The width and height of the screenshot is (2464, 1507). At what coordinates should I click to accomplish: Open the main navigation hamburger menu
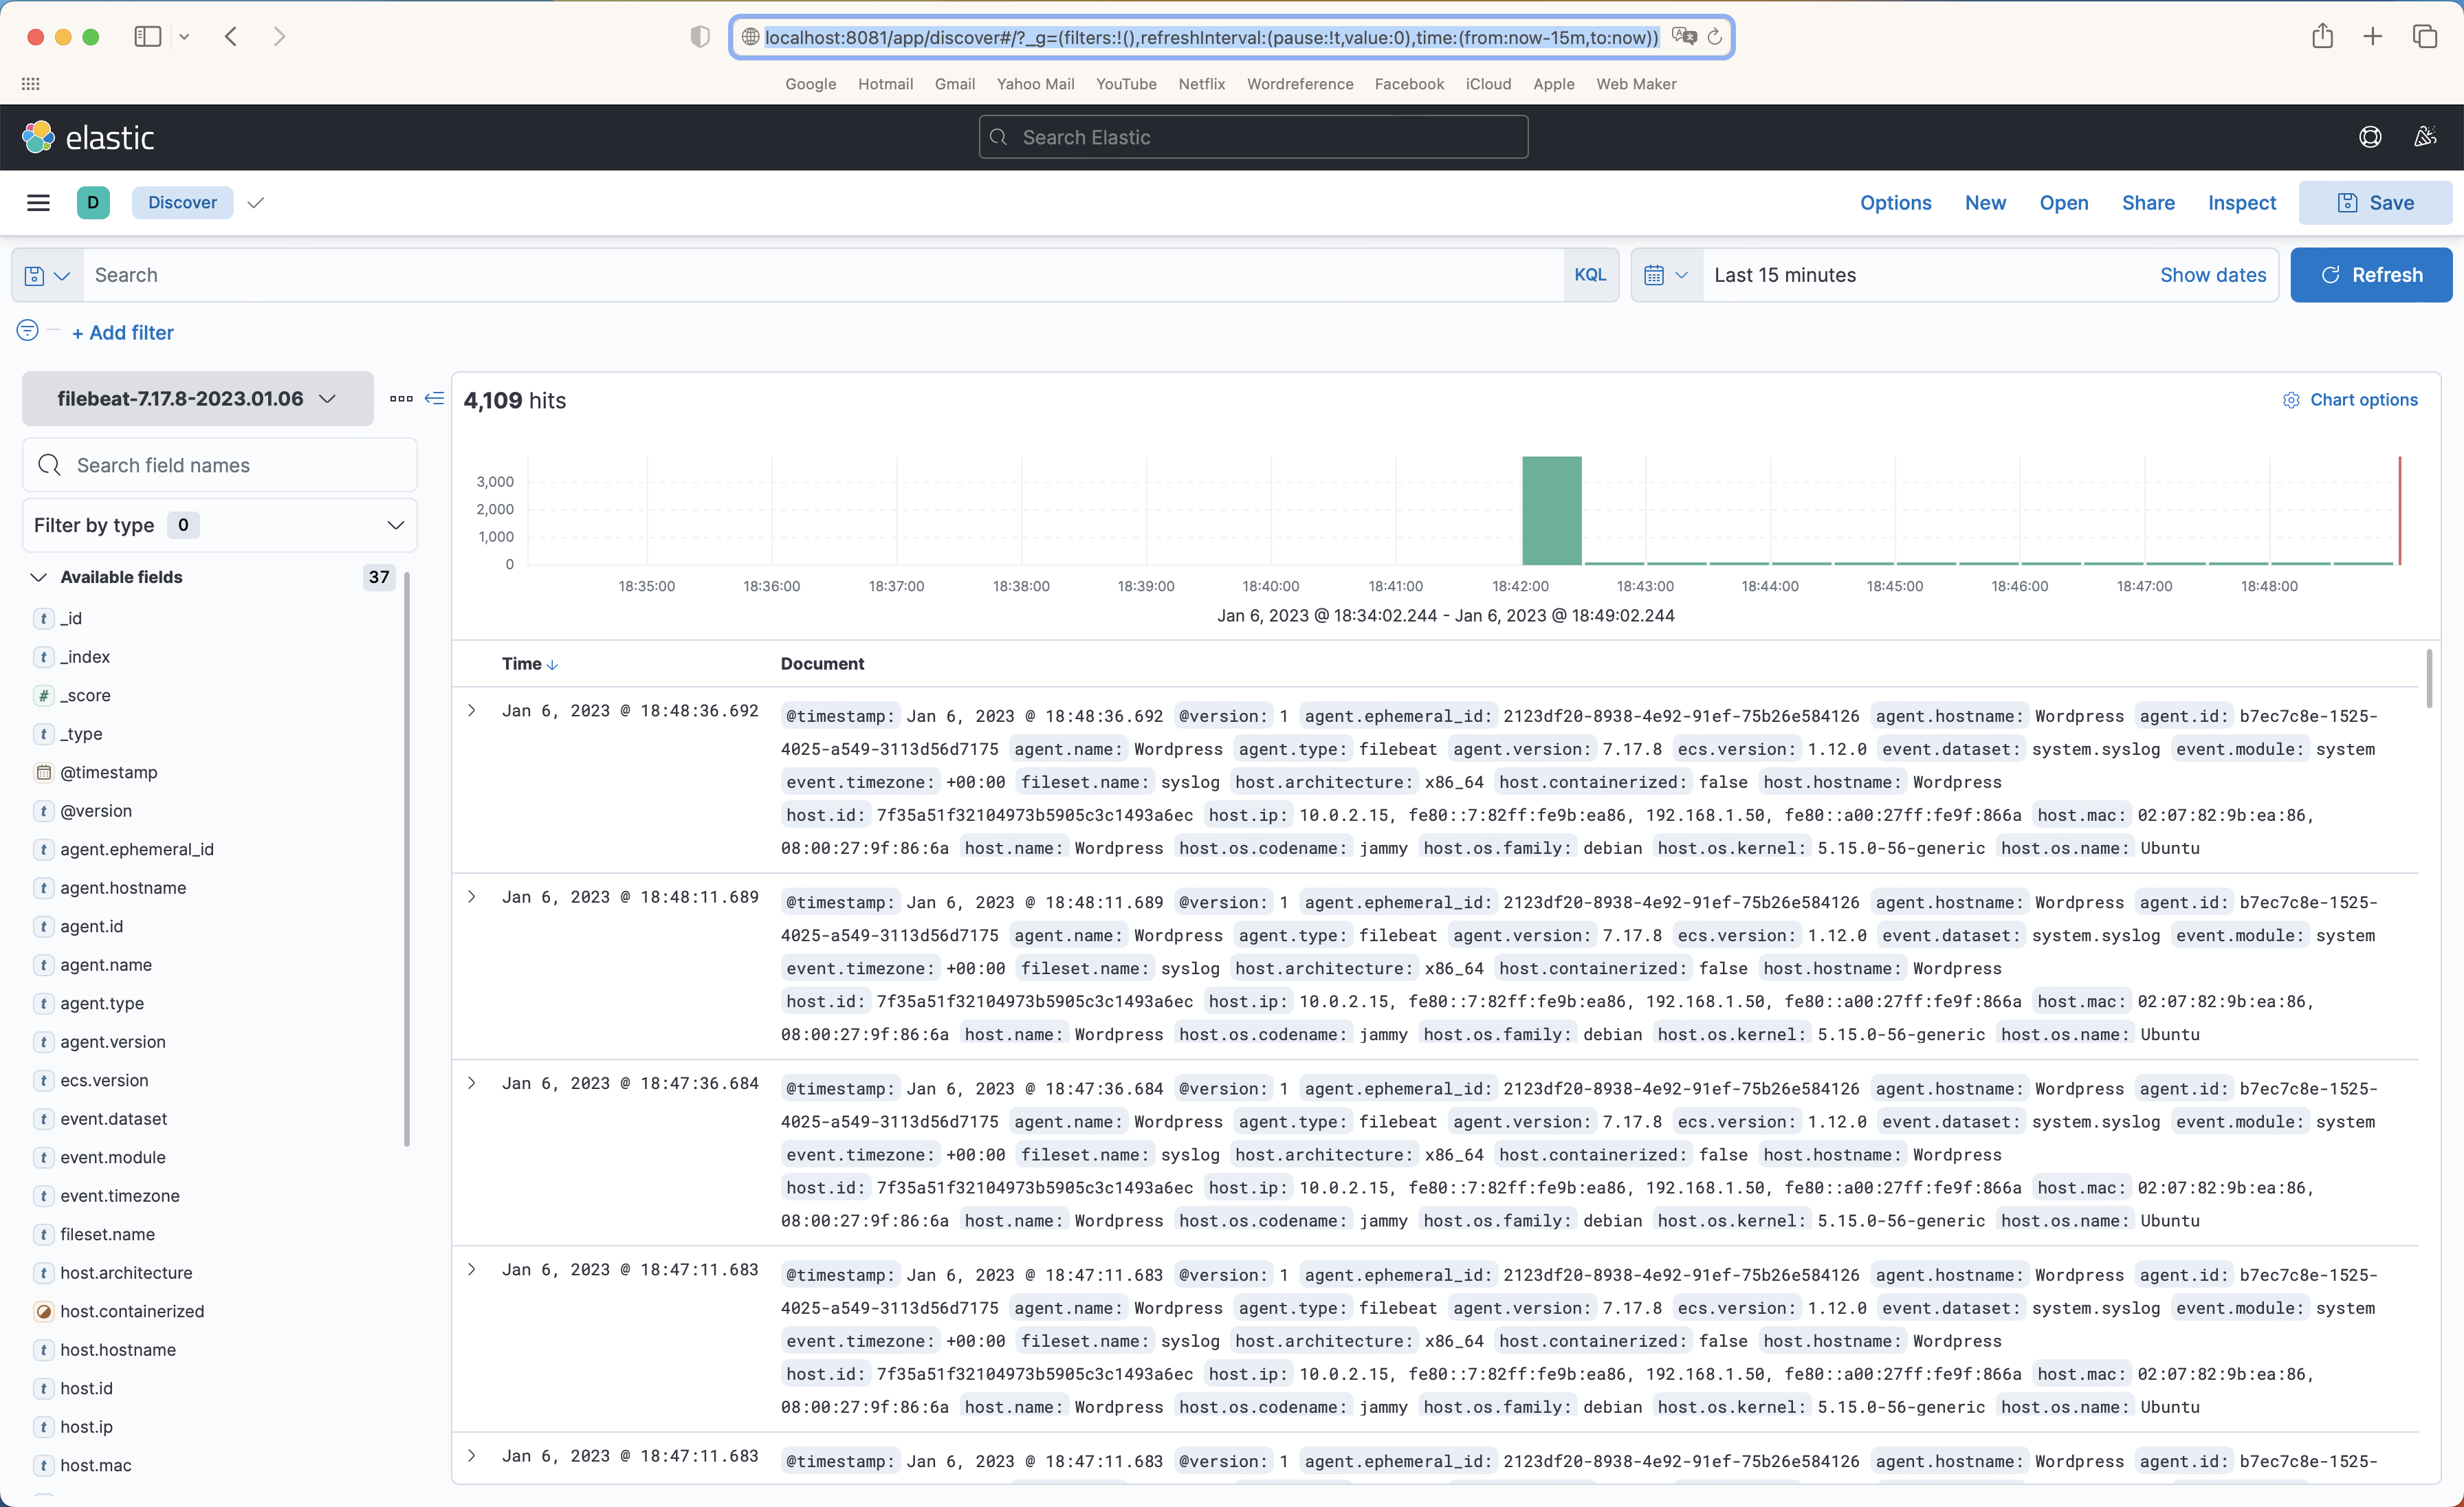coord(38,202)
